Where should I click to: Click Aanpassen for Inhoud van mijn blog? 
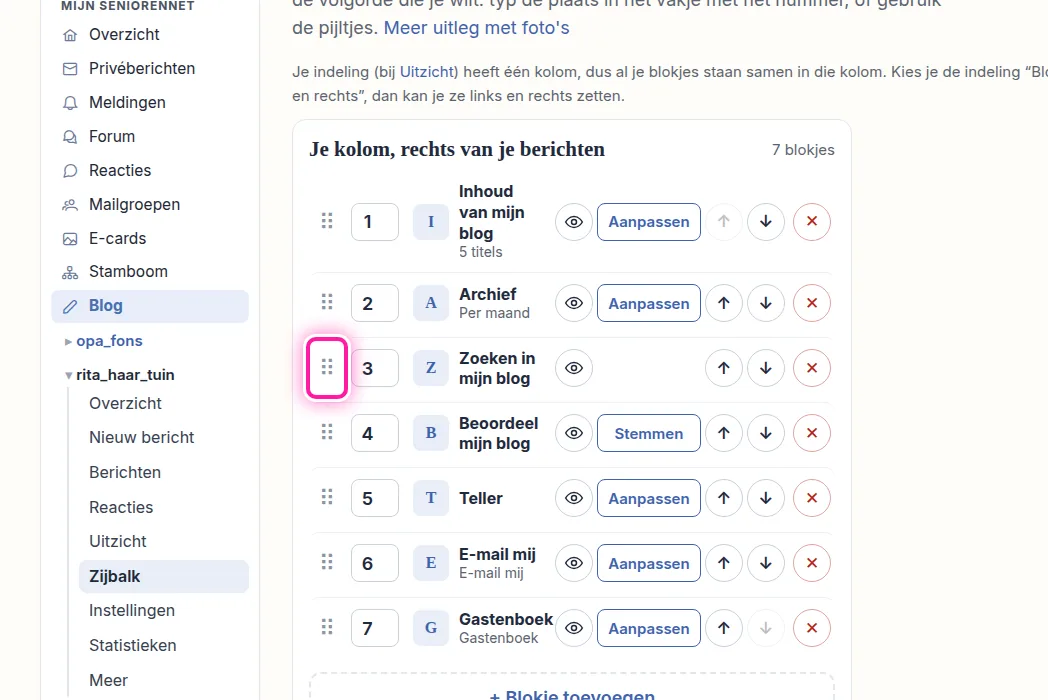pyautogui.click(x=649, y=222)
